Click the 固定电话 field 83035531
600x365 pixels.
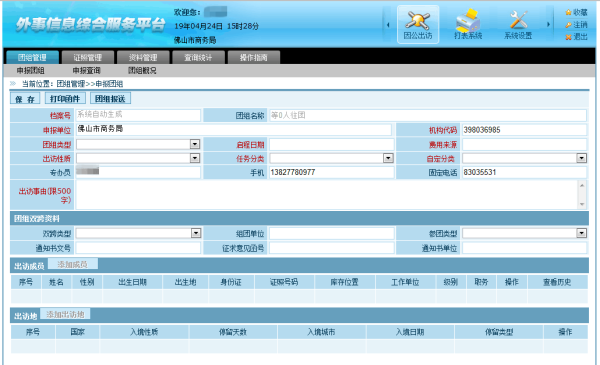[524, 172]
